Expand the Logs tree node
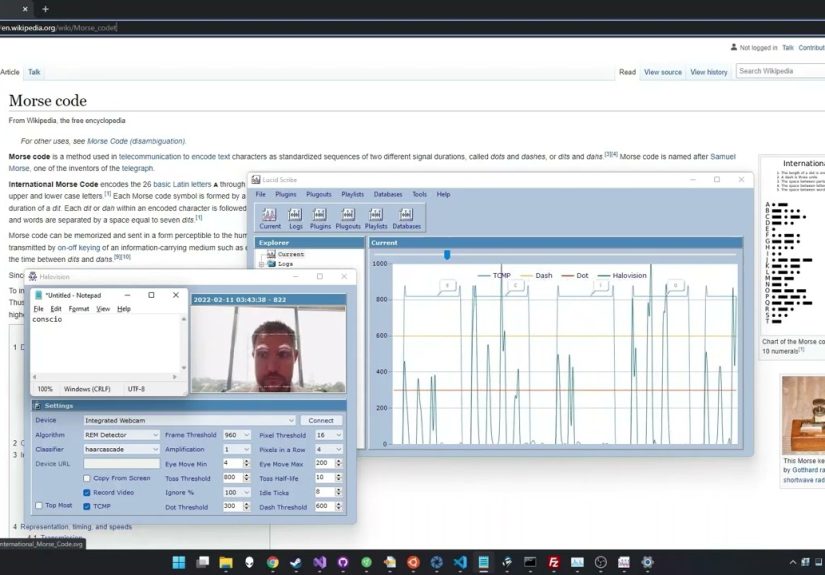This screenshot has height=575, width=825. pyautogui.click(x=261, y=264)
